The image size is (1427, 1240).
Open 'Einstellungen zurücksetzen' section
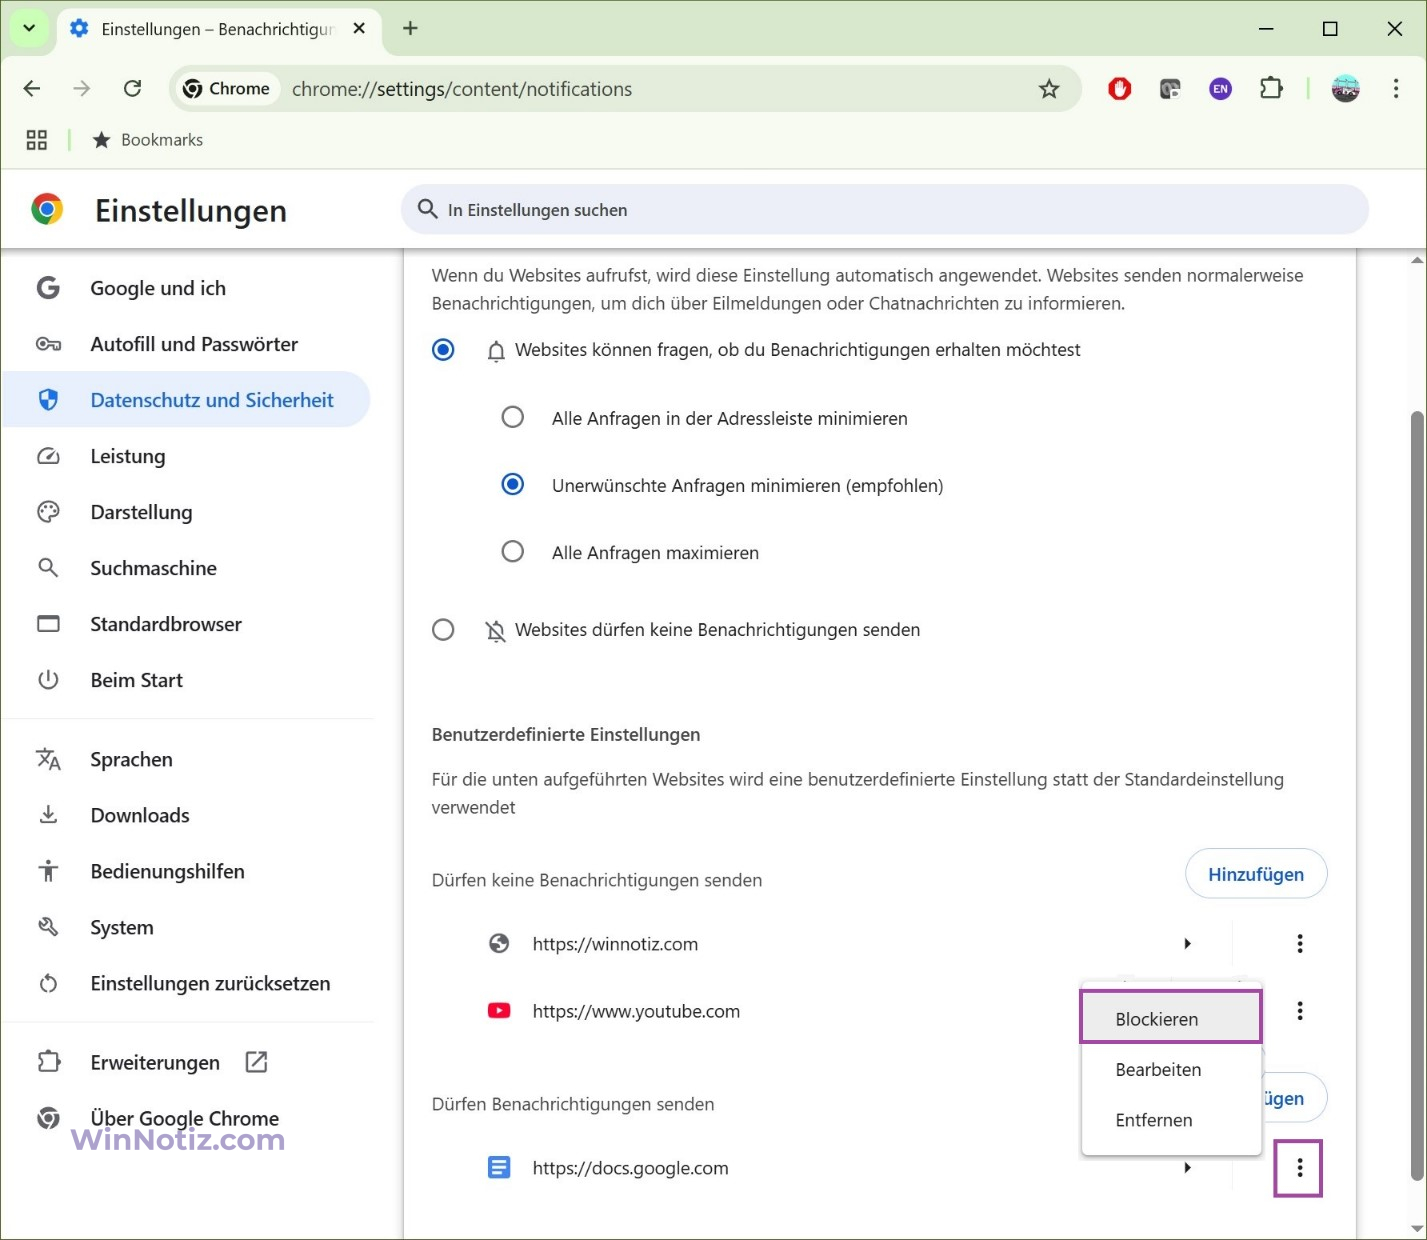click(x=187, y=983)
